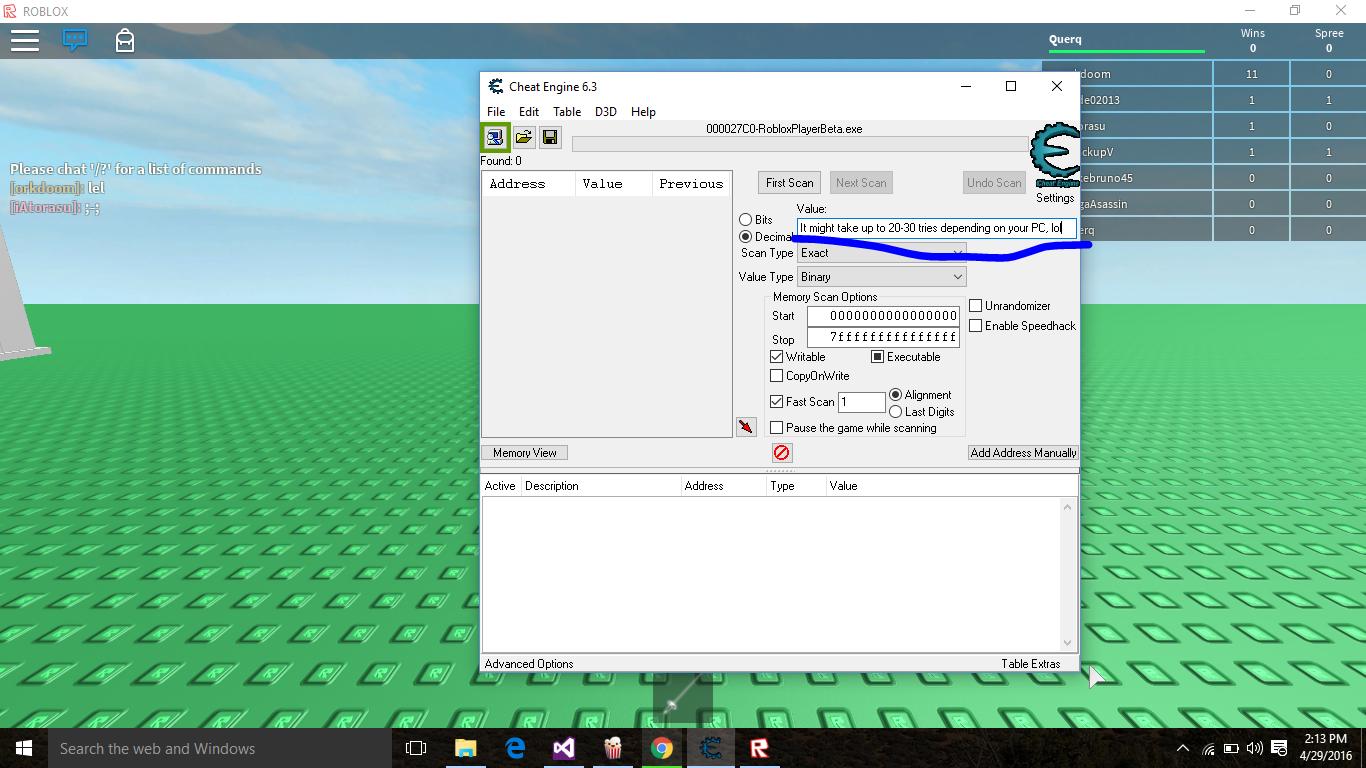Enable the Speedhack checkbox

(976, 326)
